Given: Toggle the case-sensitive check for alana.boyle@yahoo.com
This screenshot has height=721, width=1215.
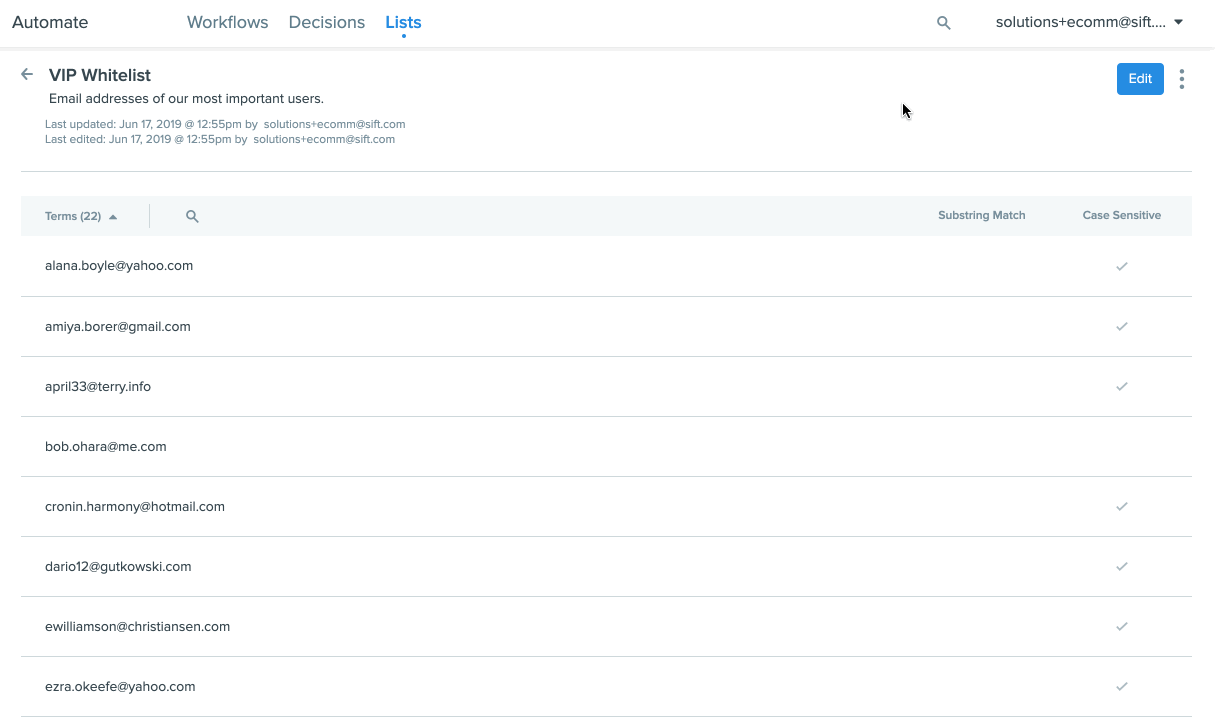Looking at the screenshot, I should pyautogui.click(x=1122, y=266).
